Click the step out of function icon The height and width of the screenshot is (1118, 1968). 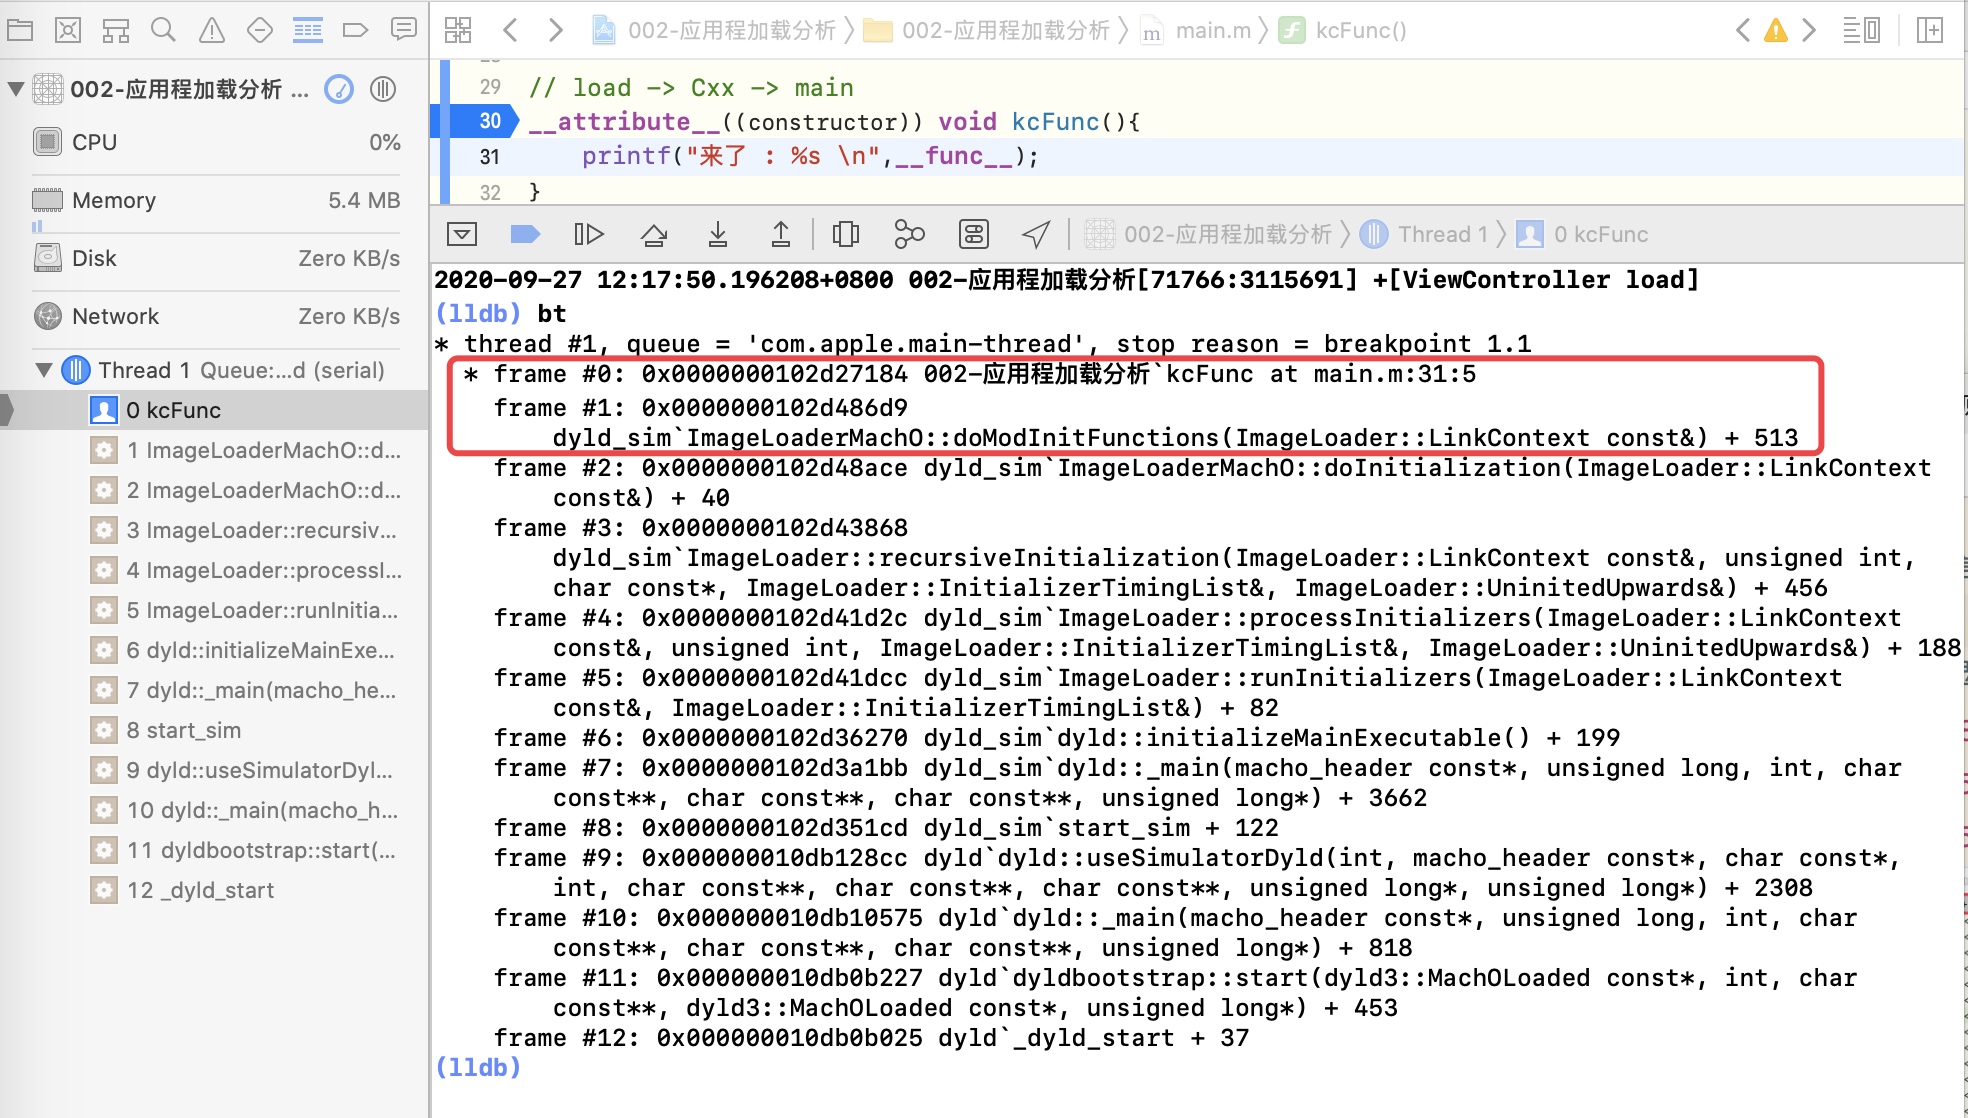click(779, 235)
